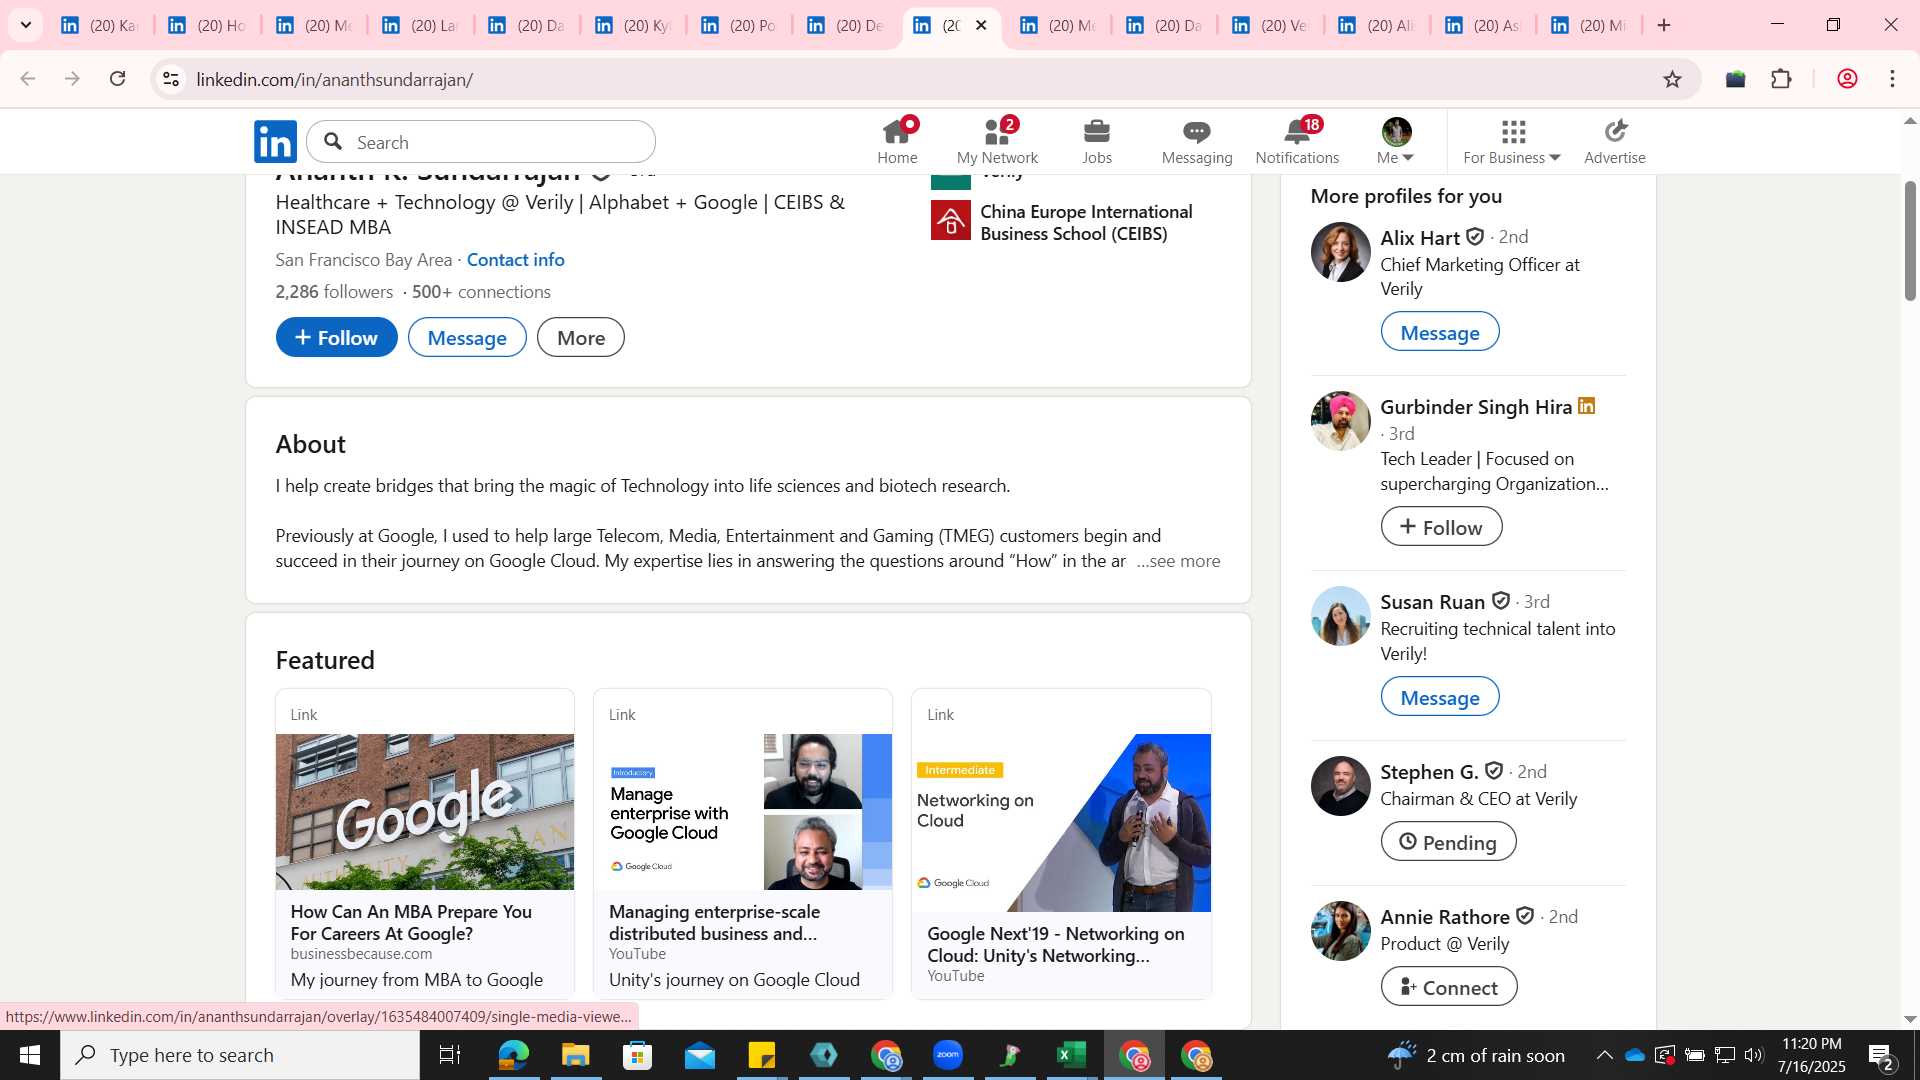Open the Advertise link icon
The width and height of the screenshot is (1920, 1080).
point(1615,141)
